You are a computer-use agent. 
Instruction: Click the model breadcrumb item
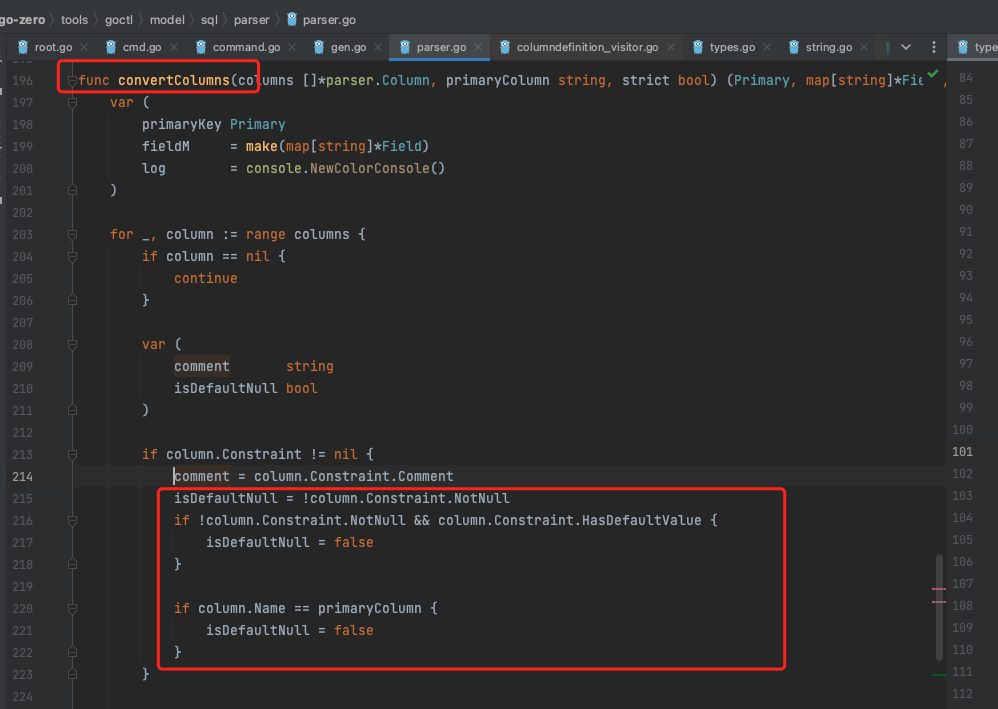[x=167, y=19]
